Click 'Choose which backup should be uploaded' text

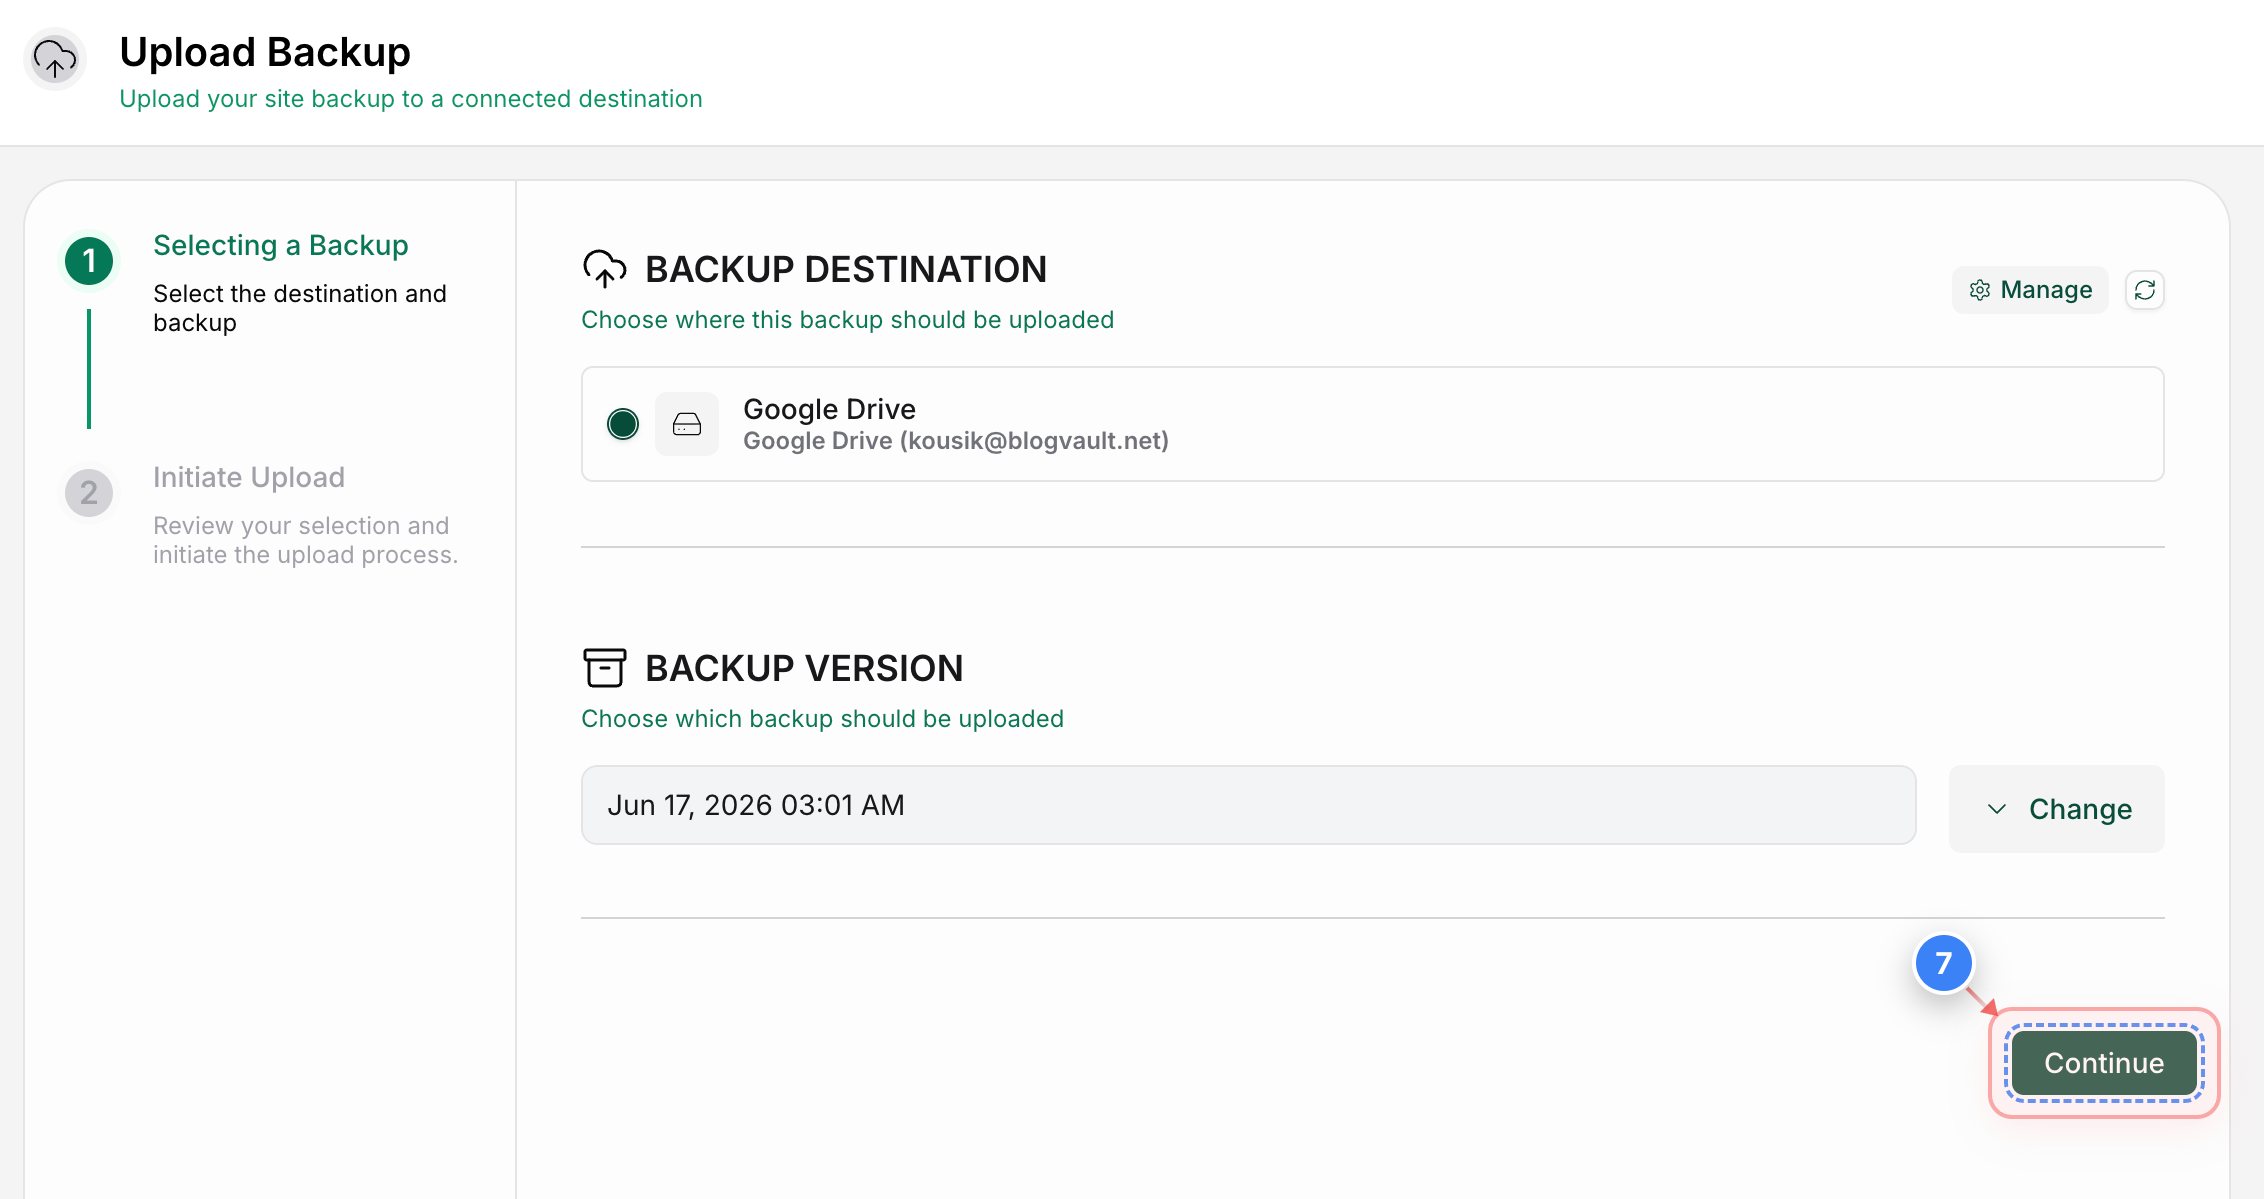tap(822, 719)
